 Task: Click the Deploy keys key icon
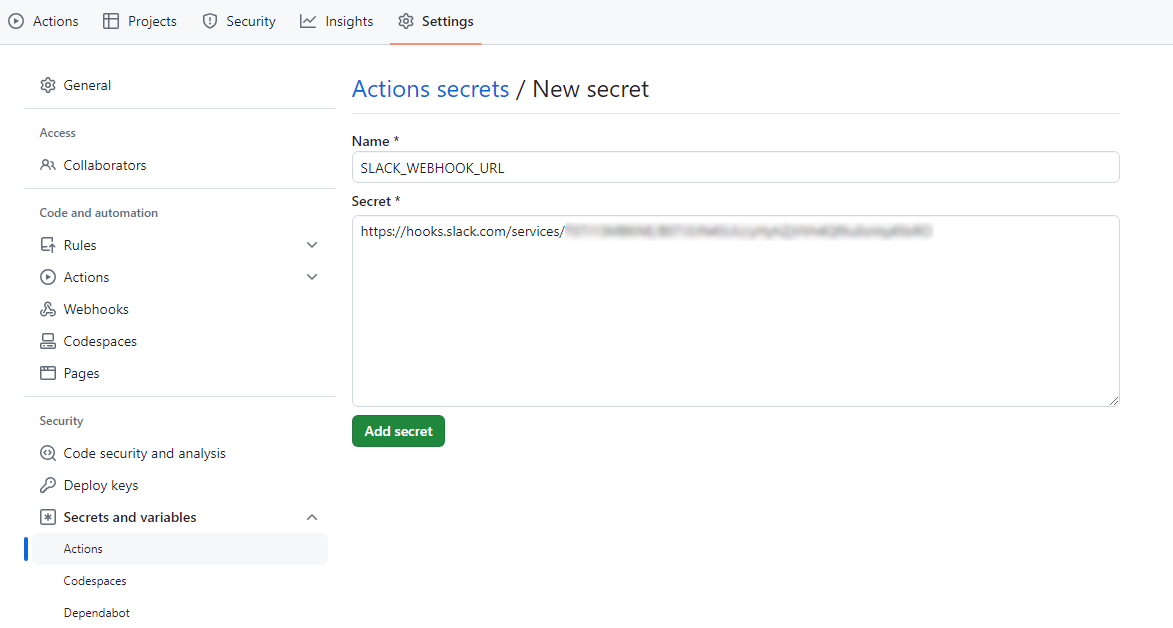[x=48, y=485]
